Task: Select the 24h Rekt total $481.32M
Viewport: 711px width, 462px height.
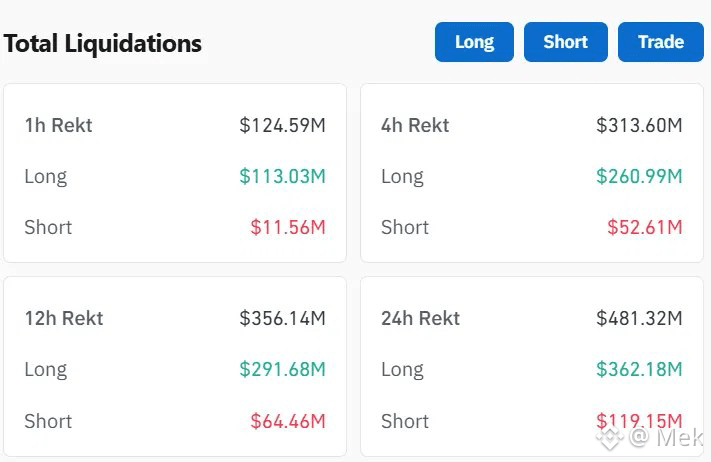Action: (x=639, y=318)
